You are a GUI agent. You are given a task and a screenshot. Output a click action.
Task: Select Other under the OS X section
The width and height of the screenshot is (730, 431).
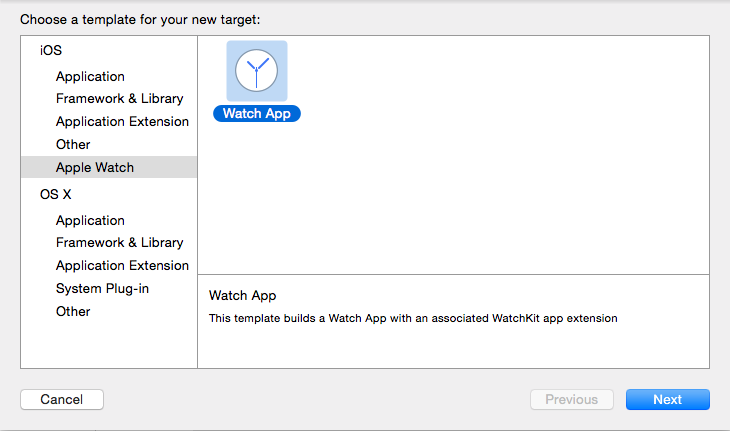click(x=73, y=312)
